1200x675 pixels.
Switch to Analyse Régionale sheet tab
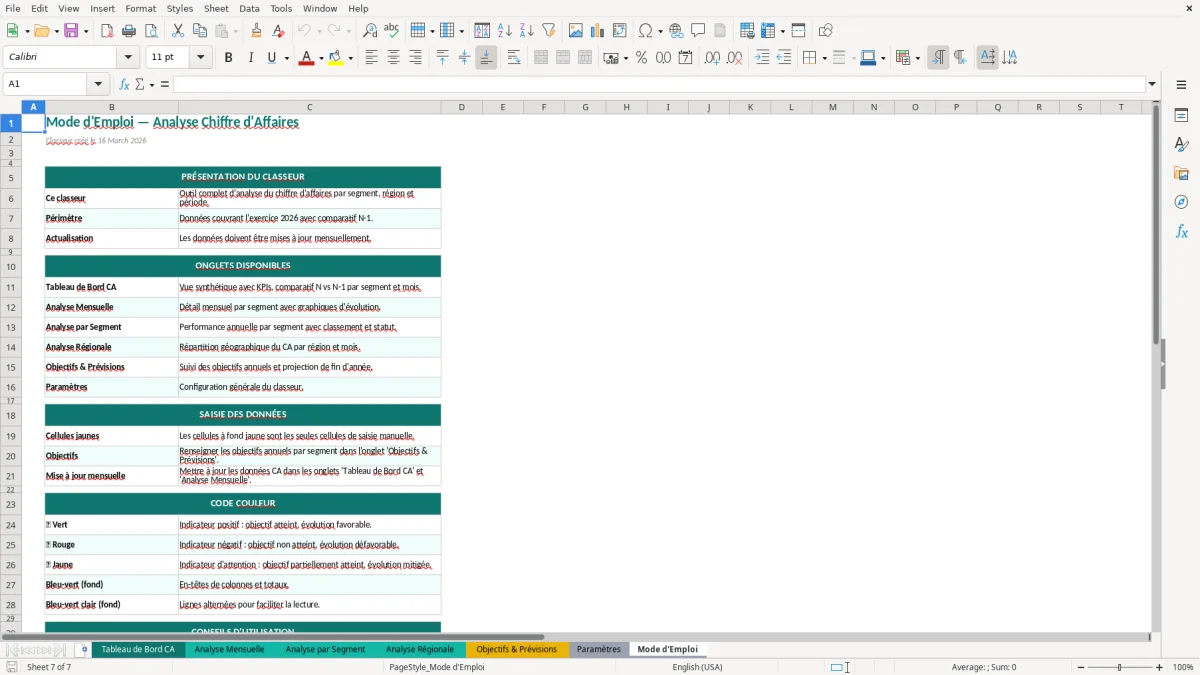point(420,649)
